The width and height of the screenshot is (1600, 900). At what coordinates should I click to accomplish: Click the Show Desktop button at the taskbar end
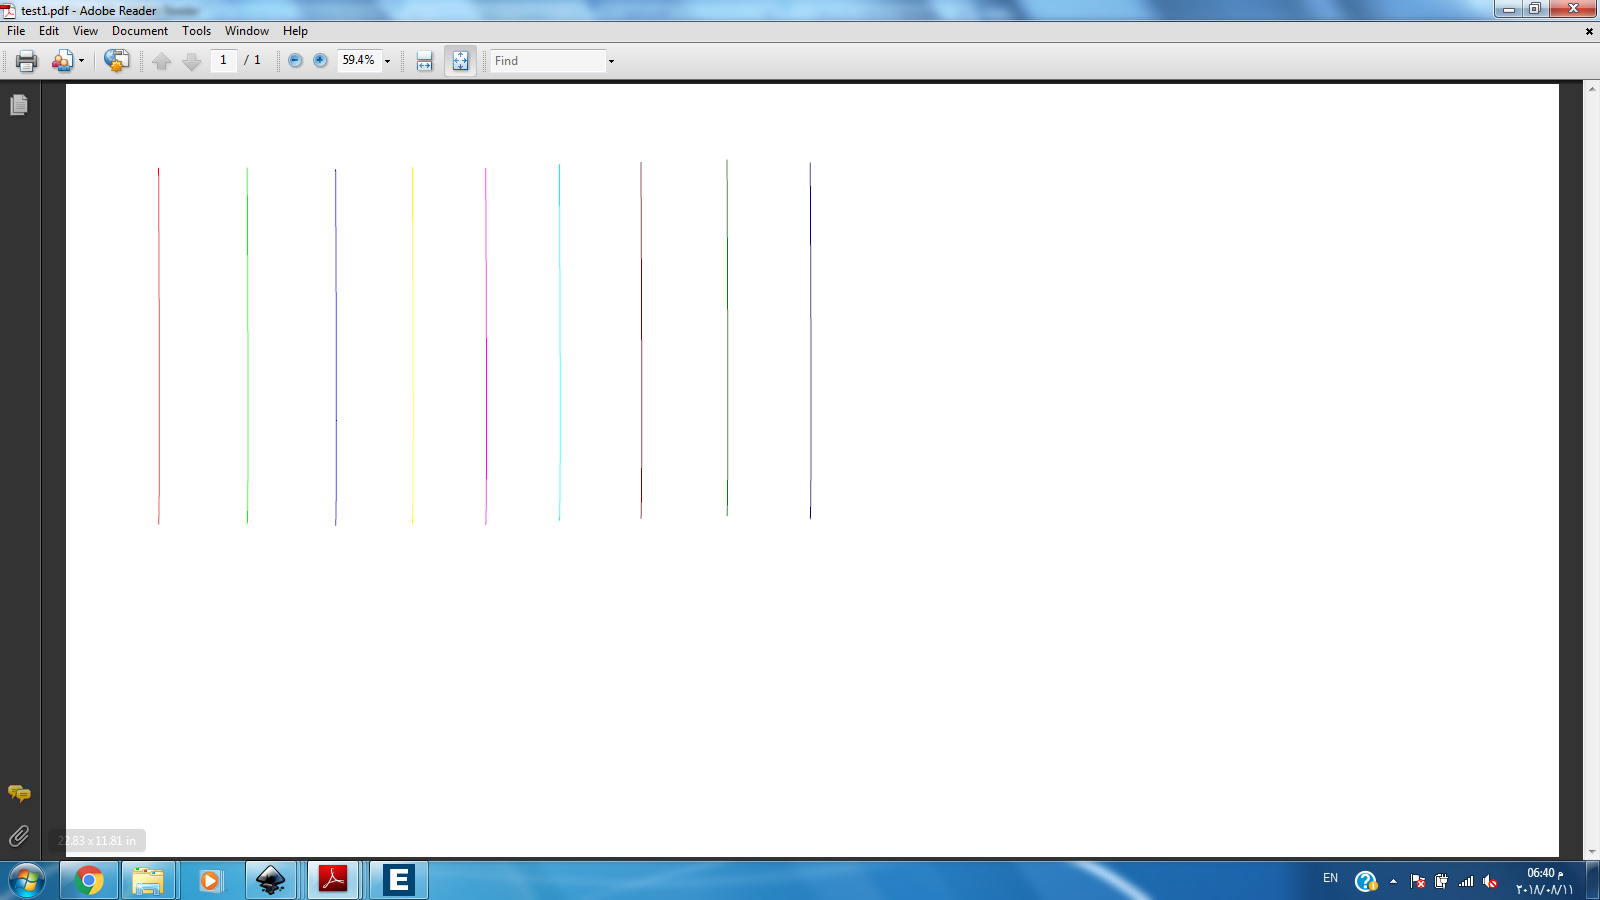point(1592,881)
